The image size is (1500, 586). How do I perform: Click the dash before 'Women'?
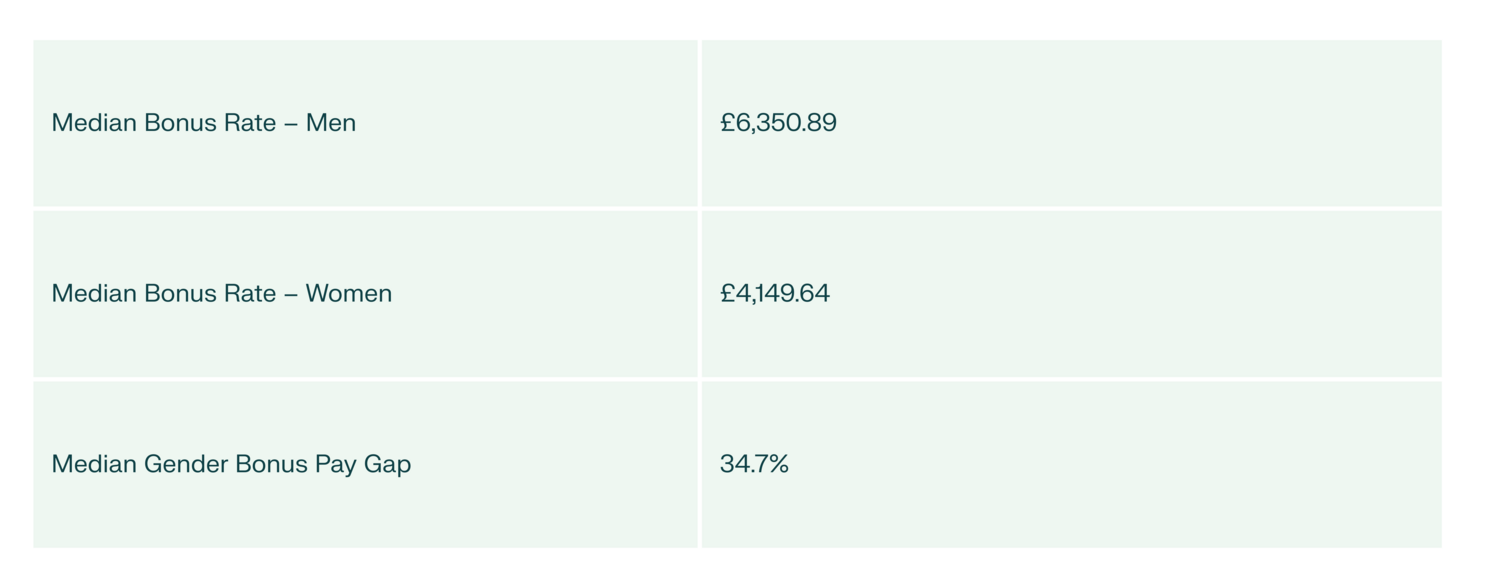click(x=291, y=294)
